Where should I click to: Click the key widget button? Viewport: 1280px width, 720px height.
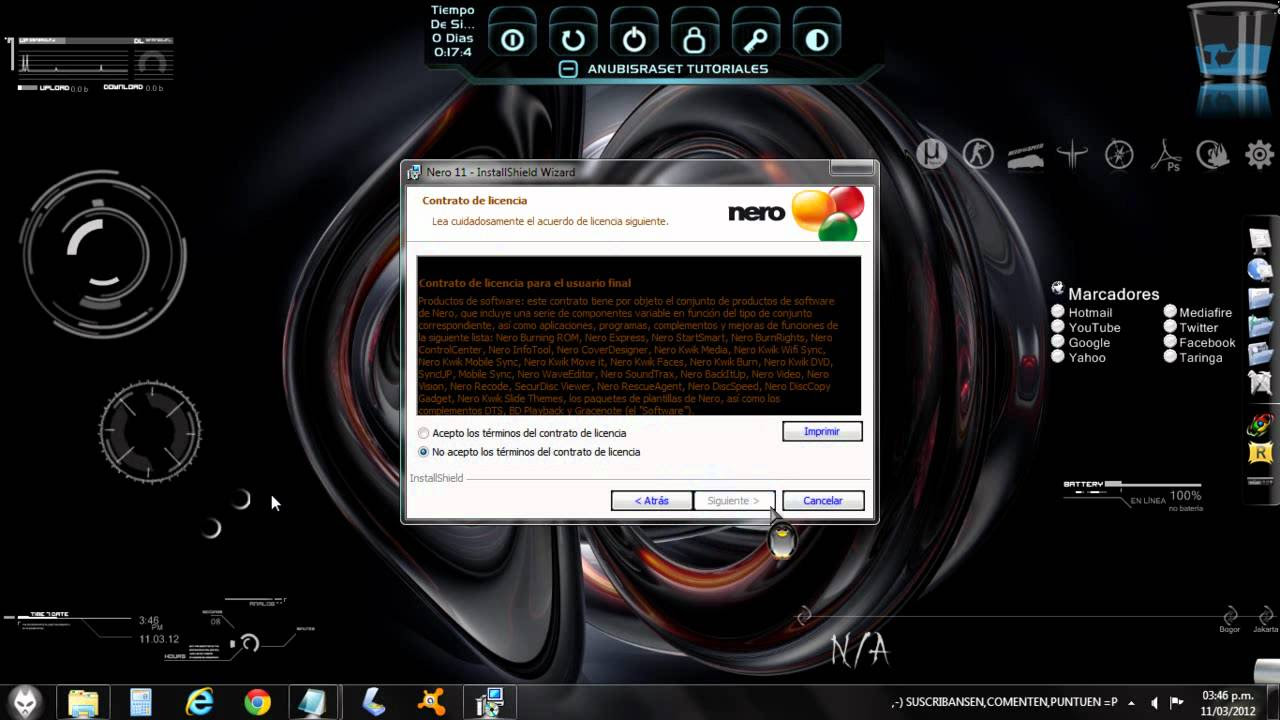tap(756, 40)
